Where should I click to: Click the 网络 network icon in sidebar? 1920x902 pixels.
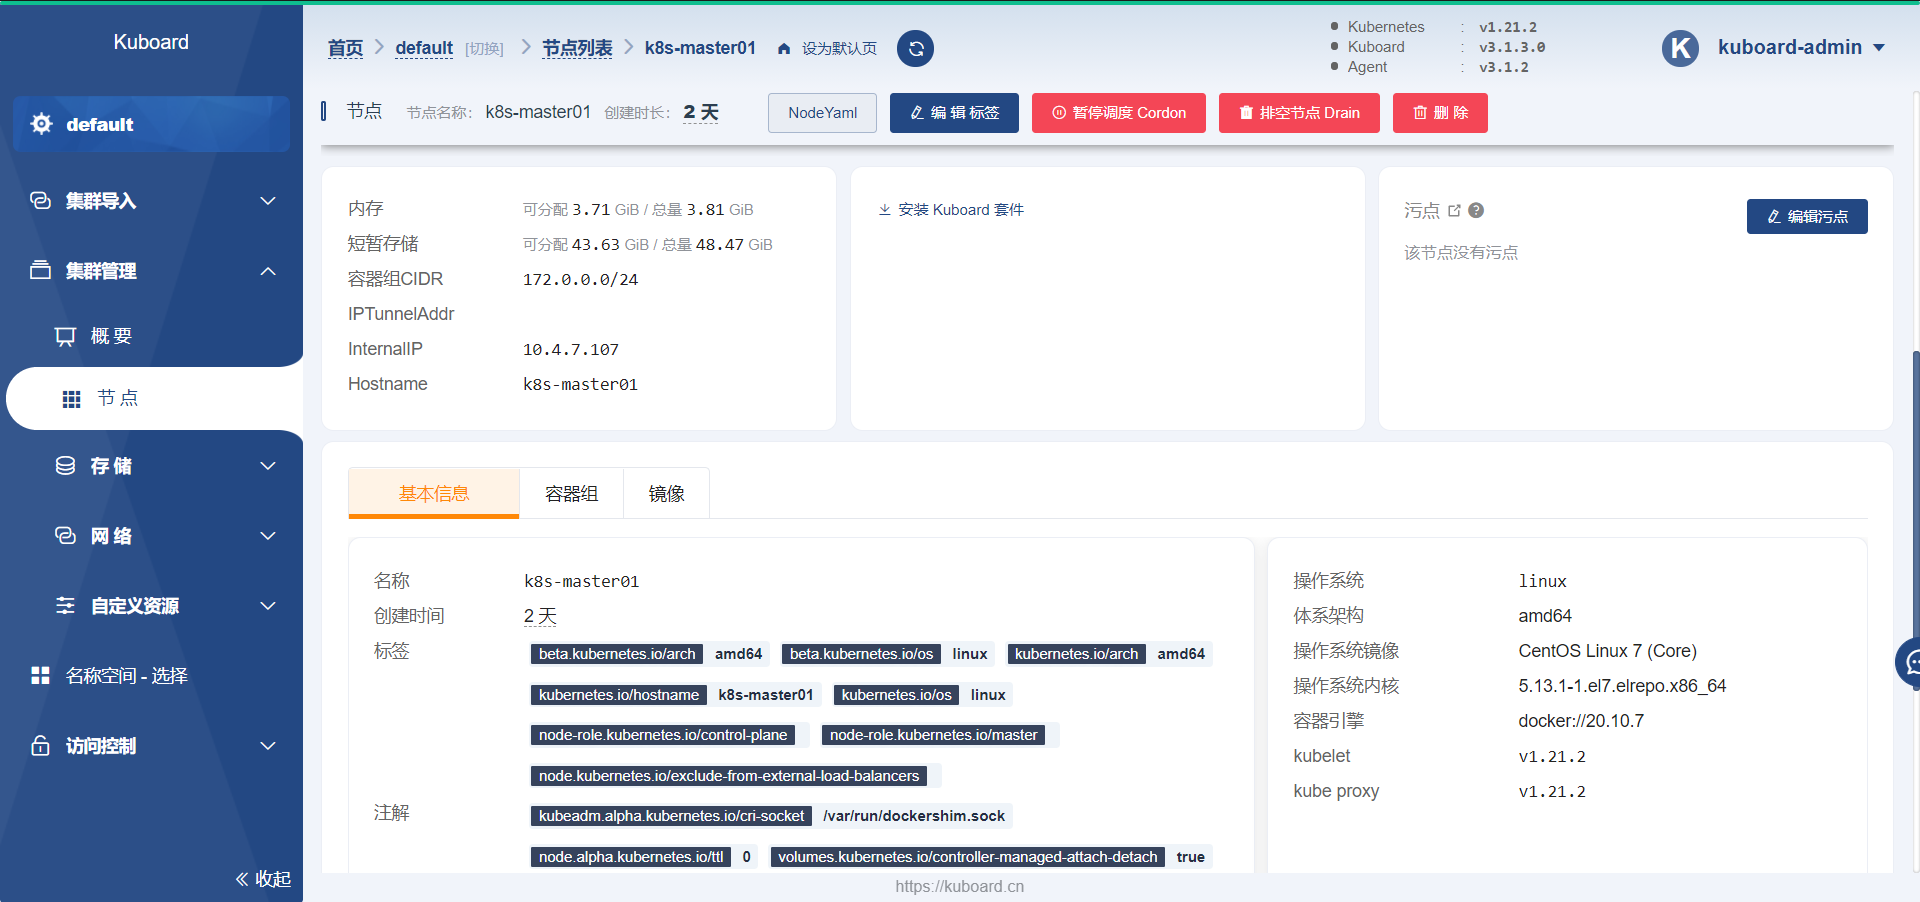click(x=65, y=535)
